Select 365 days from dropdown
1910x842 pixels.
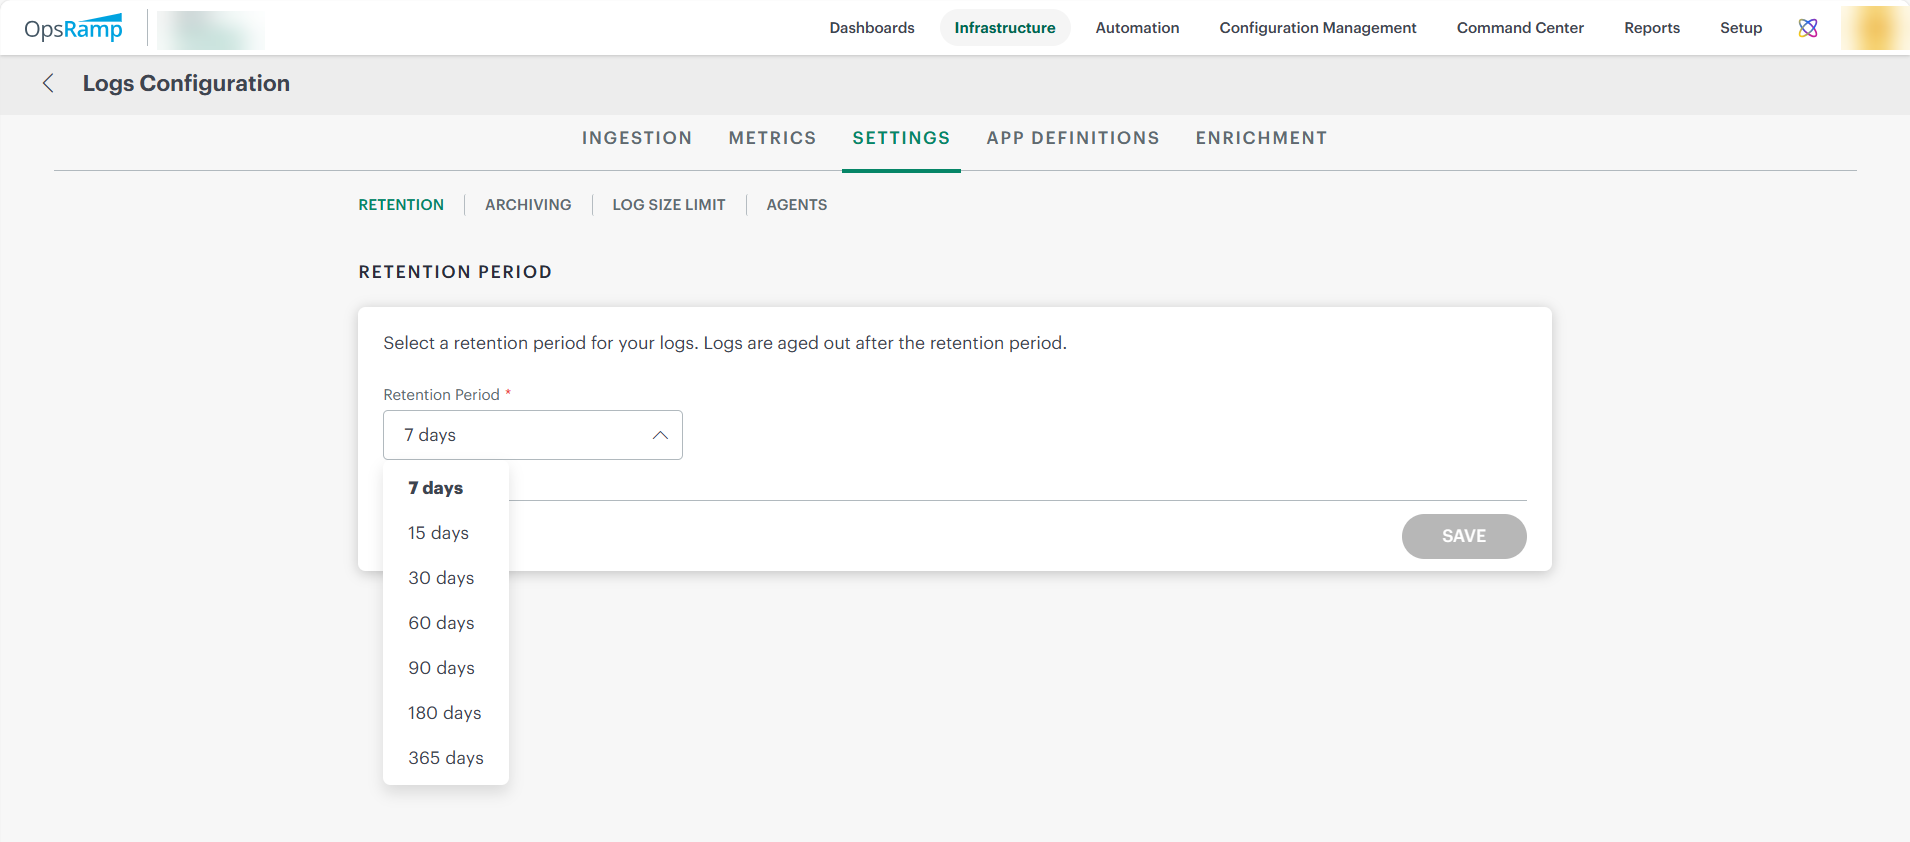445,758
